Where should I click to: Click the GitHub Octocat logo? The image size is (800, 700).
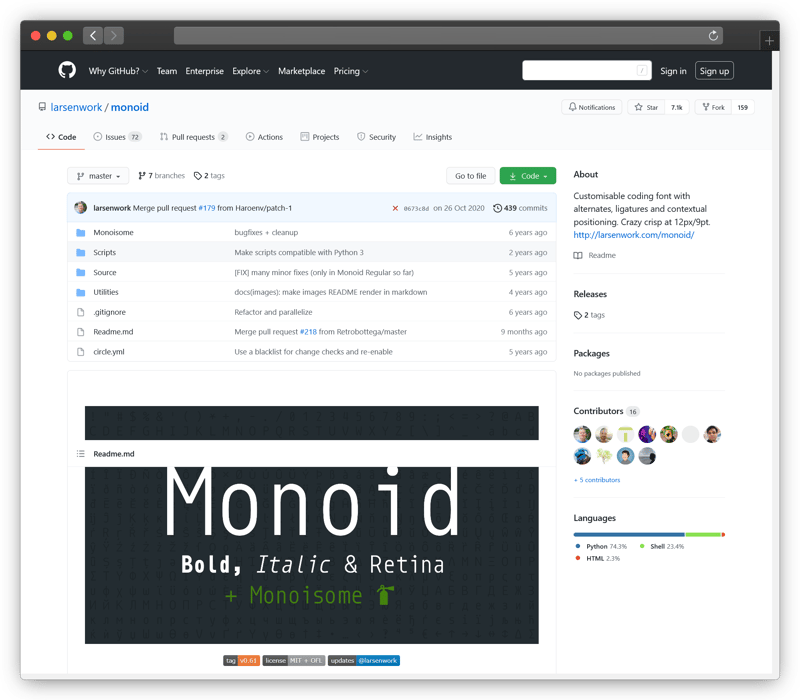click(x=67, y=70)
